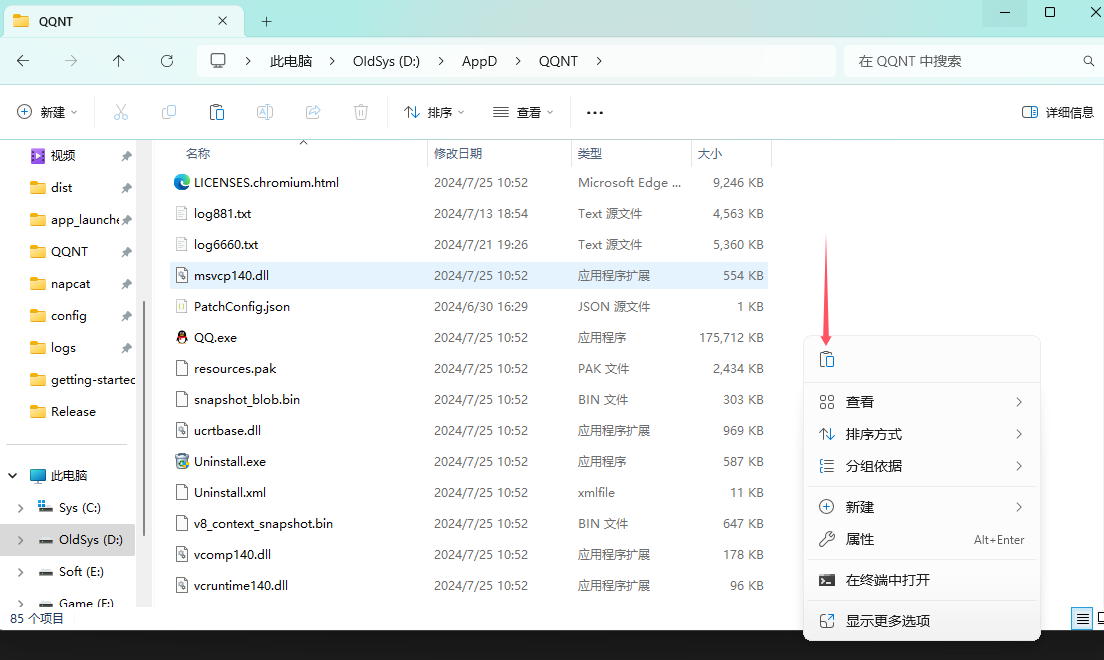The height and width of the screenshot is (660, 1104).
Task: Expand the 此电脑 tree node
Action: [x=13, y=476]
